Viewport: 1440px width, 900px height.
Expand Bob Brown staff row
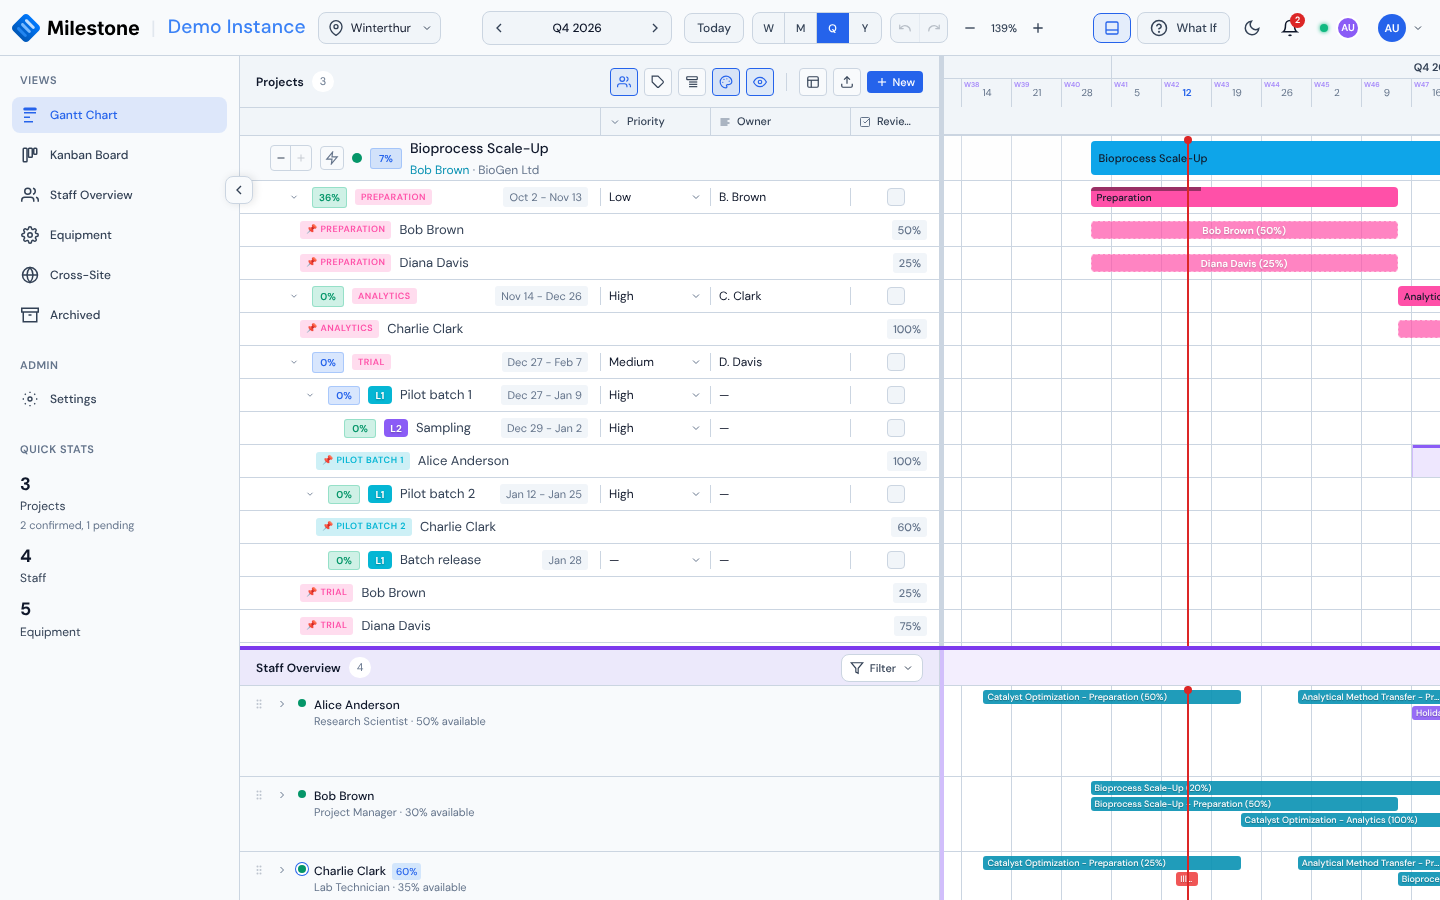282,795
